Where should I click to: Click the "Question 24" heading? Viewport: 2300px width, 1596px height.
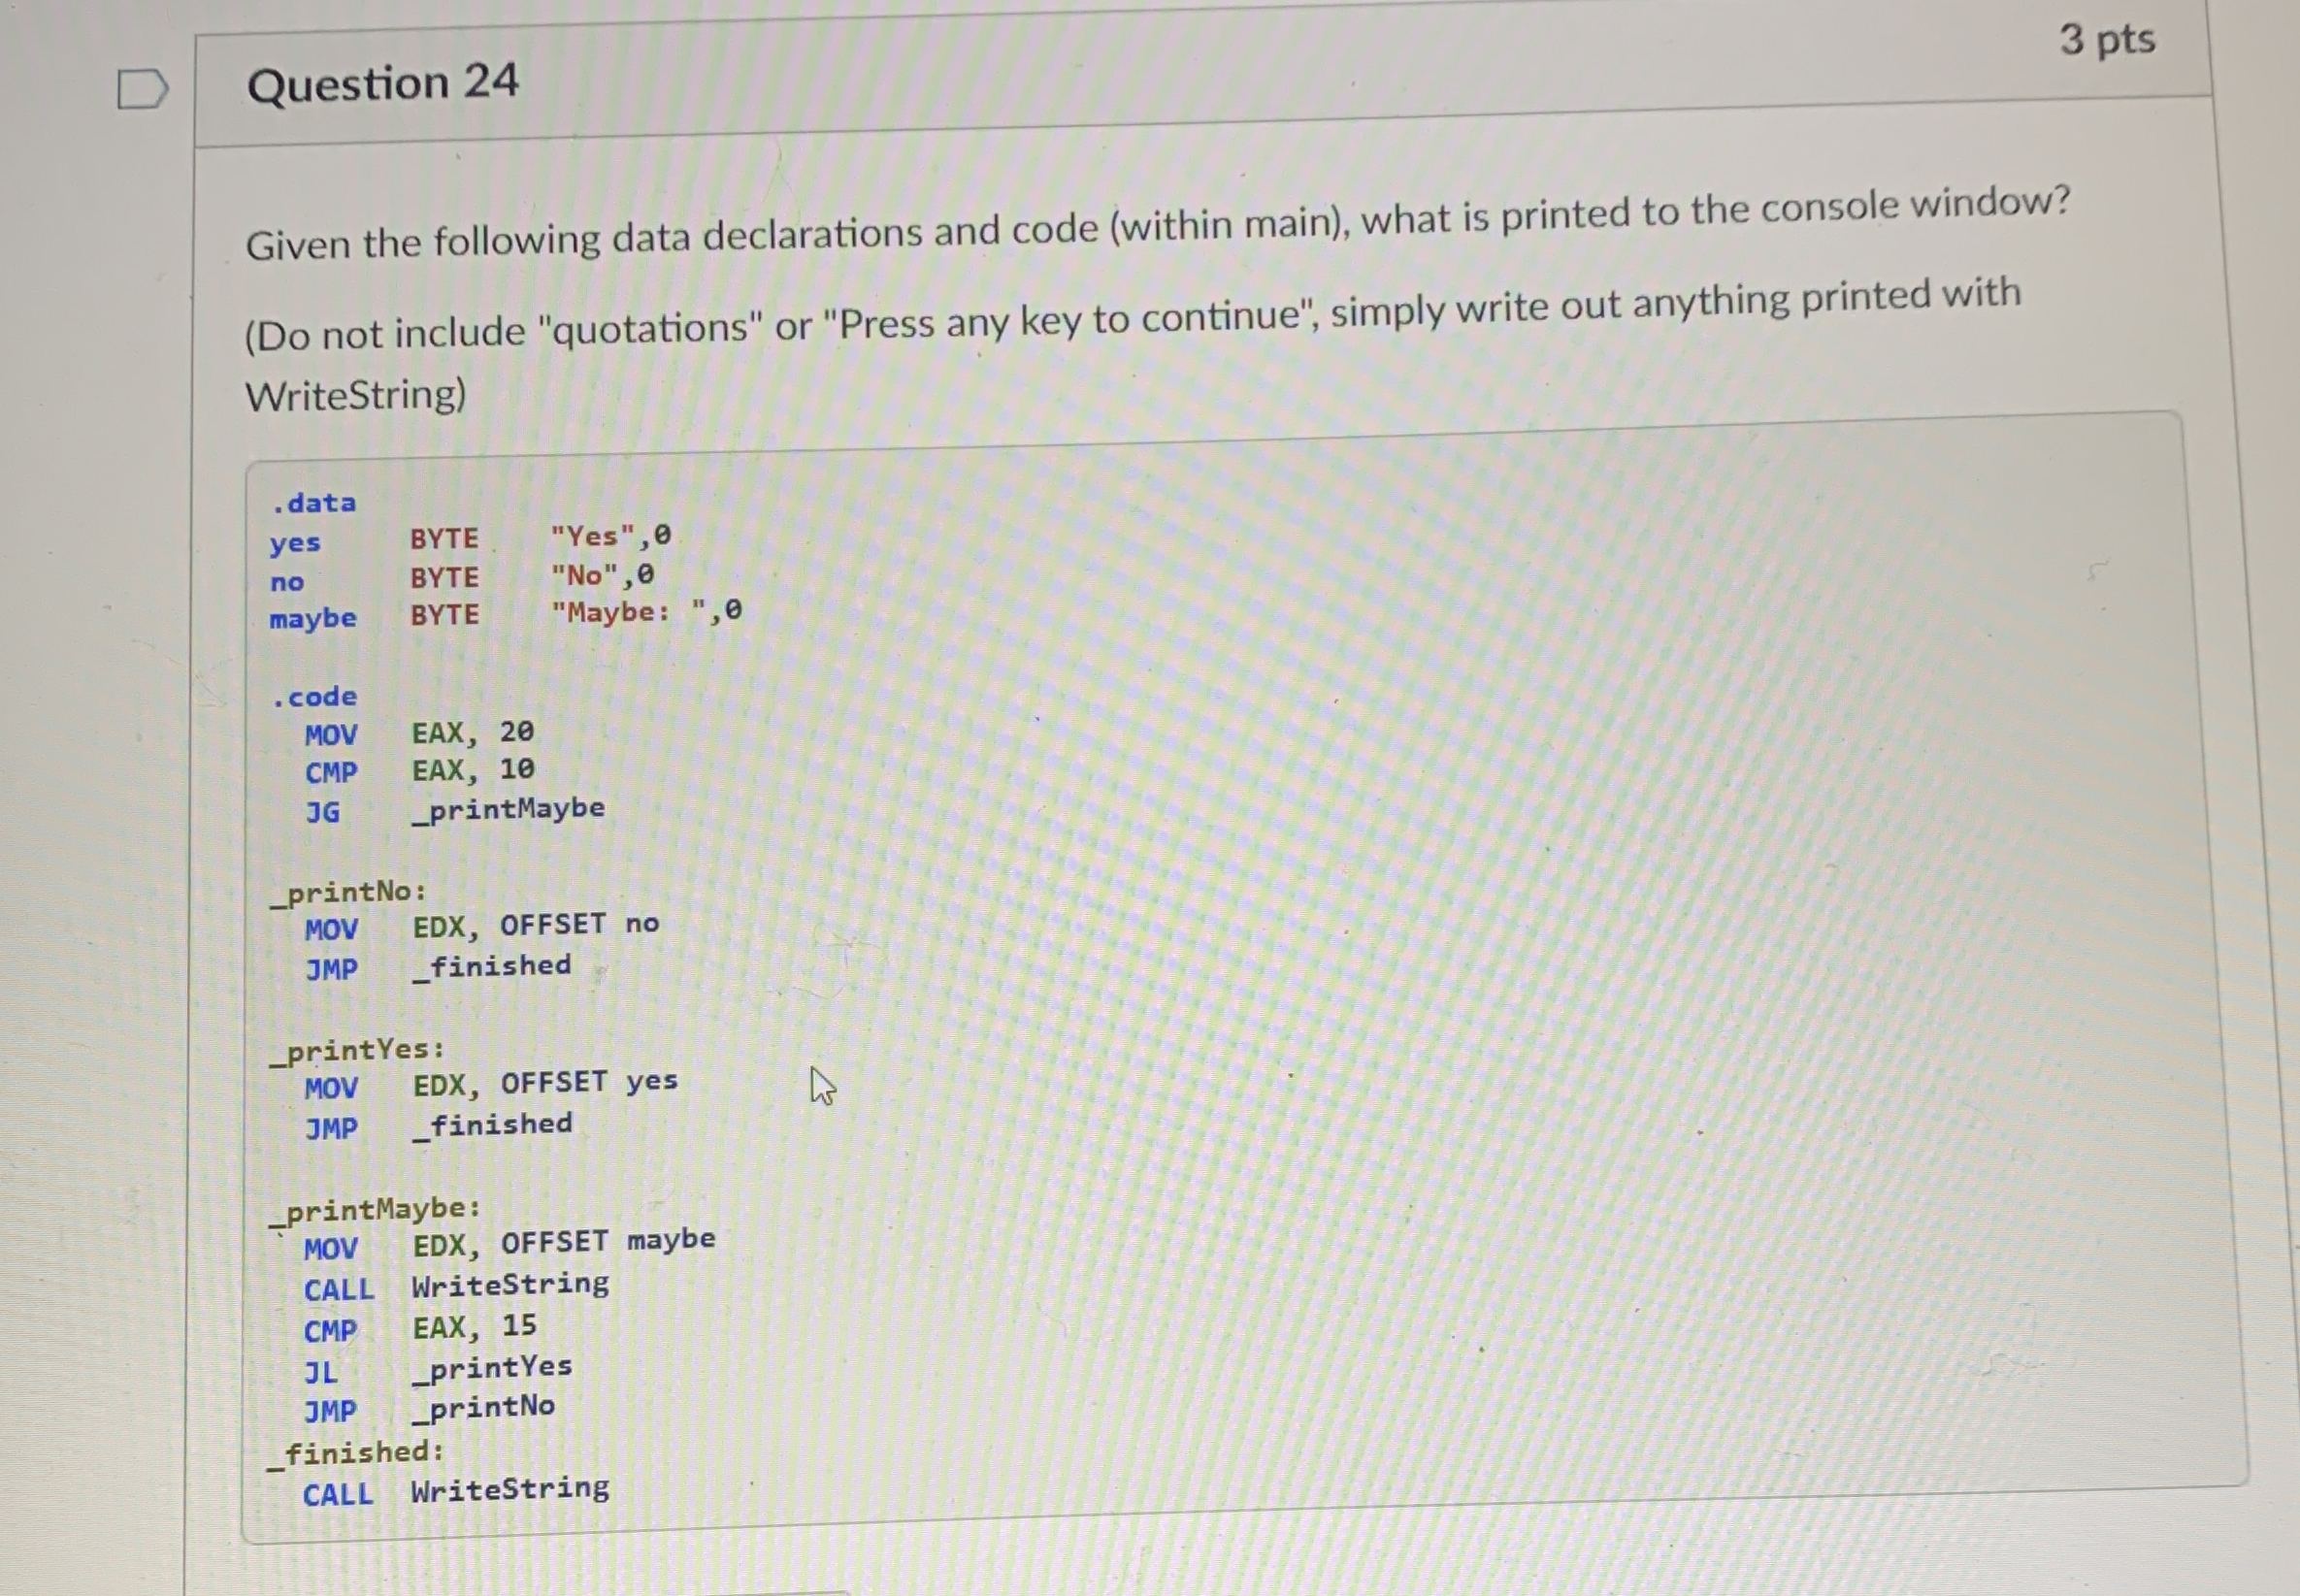pos(383,83)
